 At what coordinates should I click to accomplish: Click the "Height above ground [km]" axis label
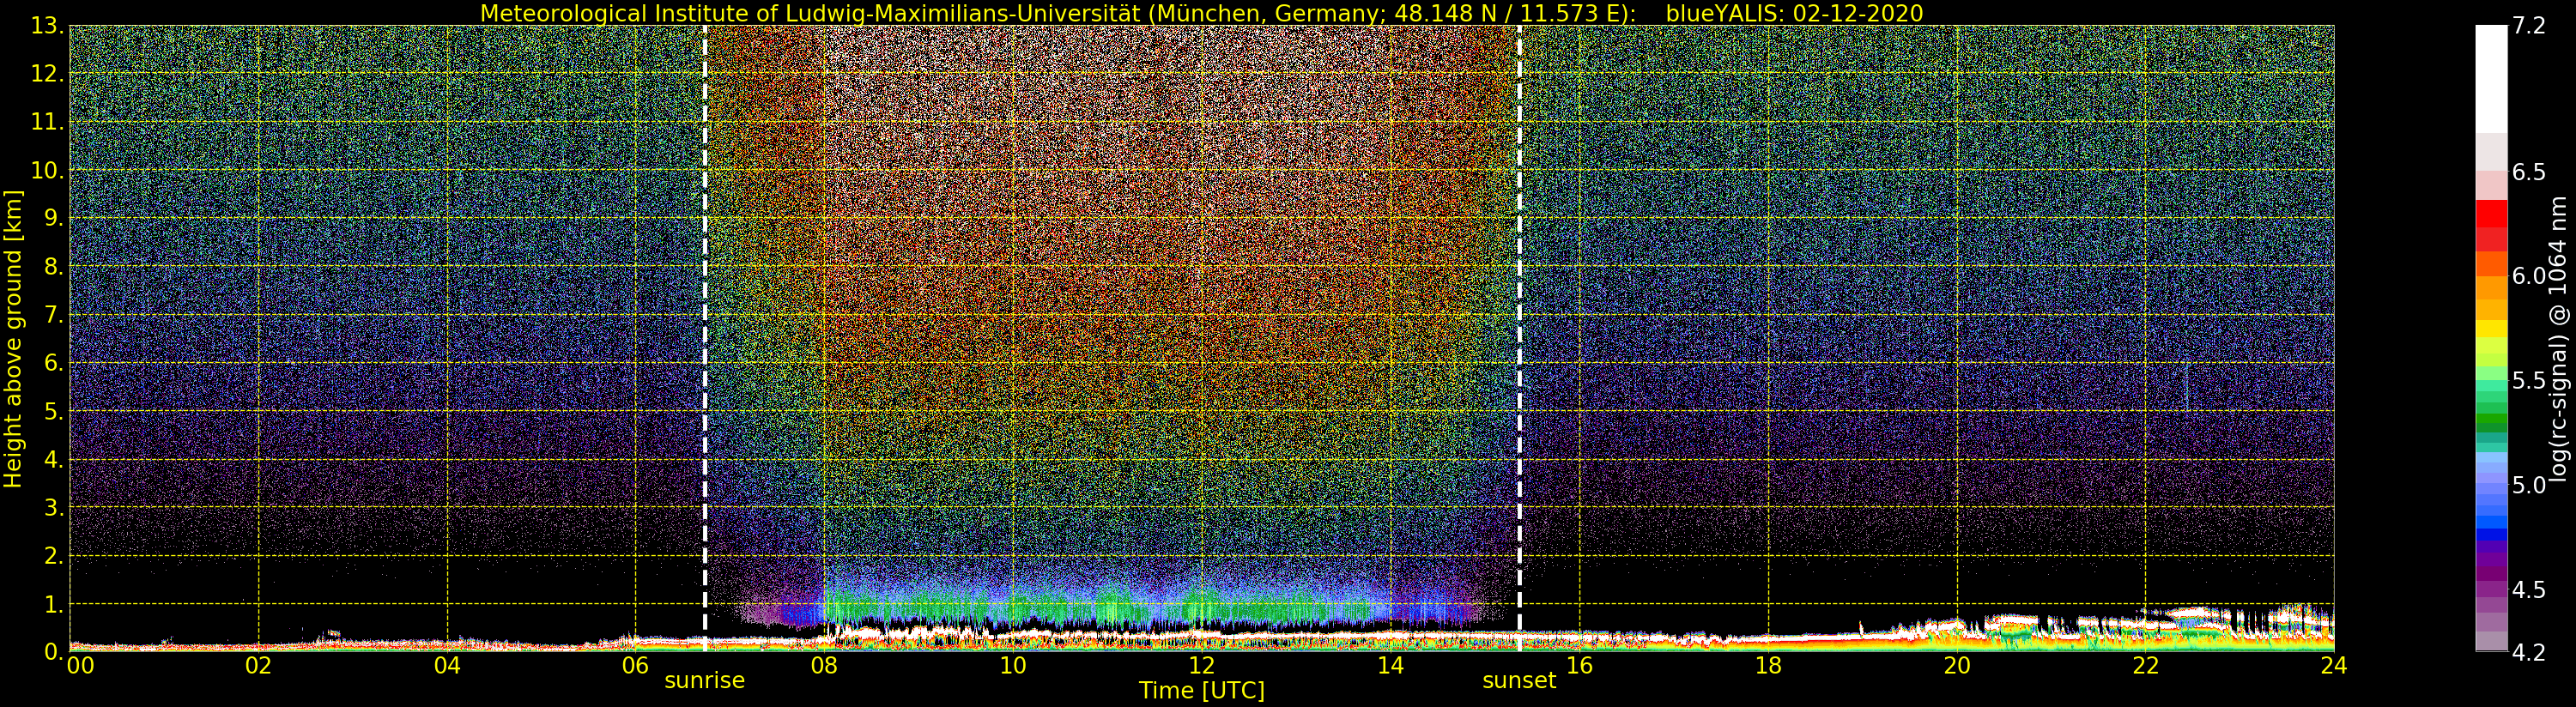tap(13, 339)
